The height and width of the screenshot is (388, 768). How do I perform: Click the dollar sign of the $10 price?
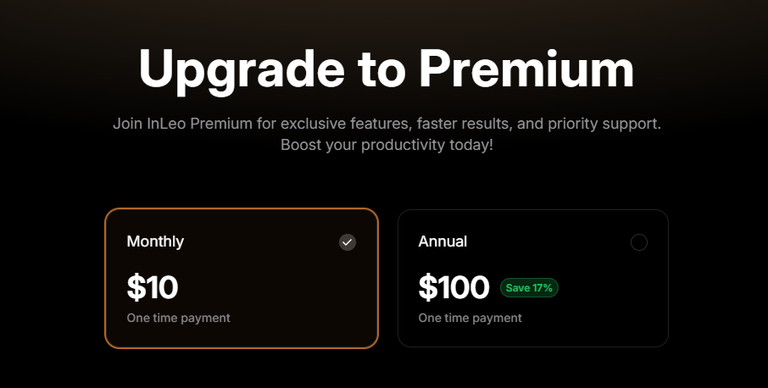click(136, 288)
